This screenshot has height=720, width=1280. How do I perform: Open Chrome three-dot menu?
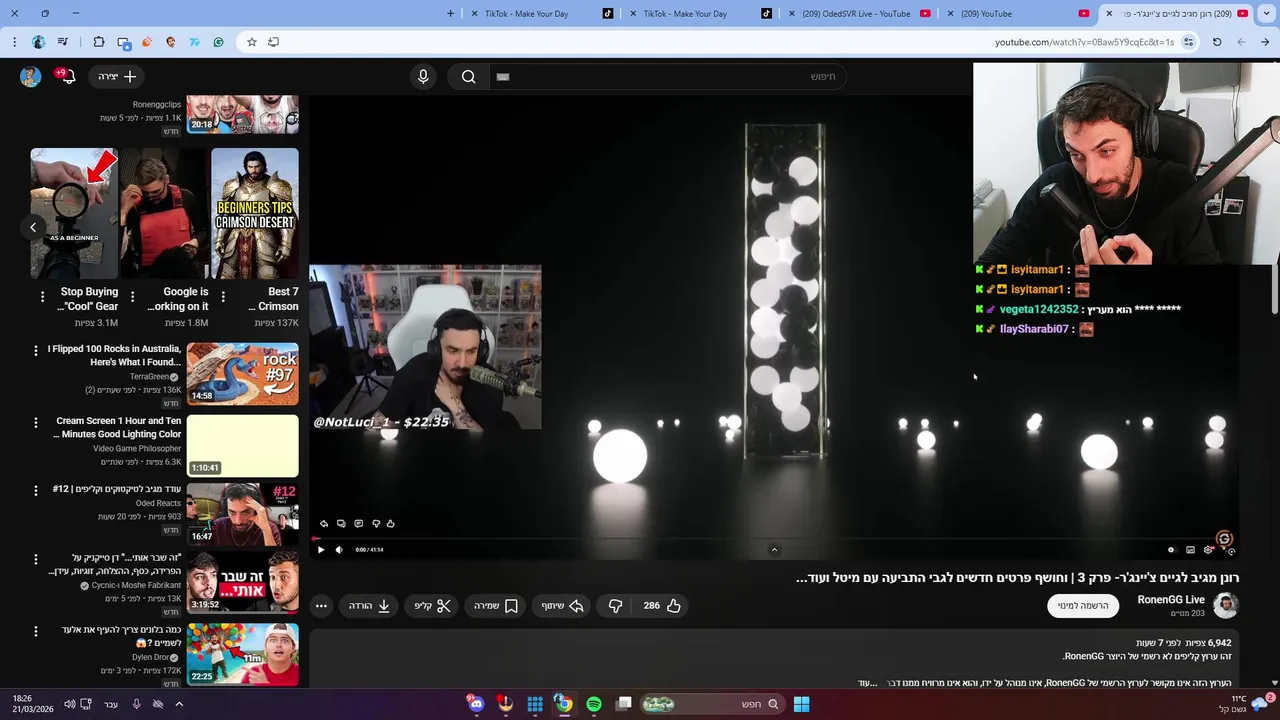coord(14,42)
